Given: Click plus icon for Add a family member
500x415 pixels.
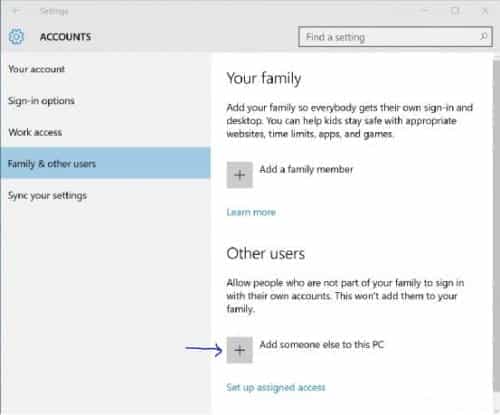Looking at the screenshot, I should pos(239,175).
